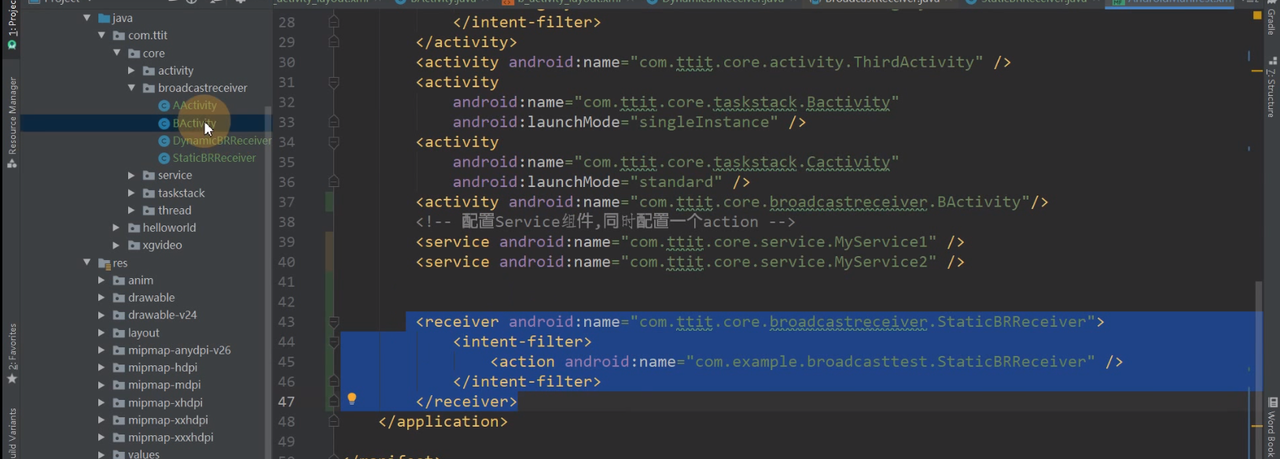Select the layout folder row
The width and height of the screenshot is (1280, 459).
click(x=146, y=333)
